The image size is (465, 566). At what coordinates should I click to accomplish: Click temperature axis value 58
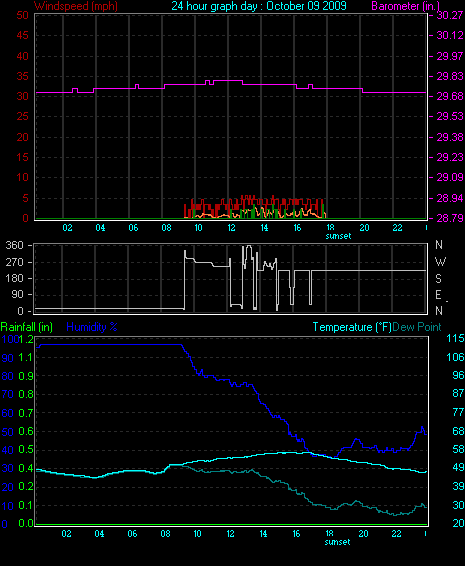click(458, 449)
